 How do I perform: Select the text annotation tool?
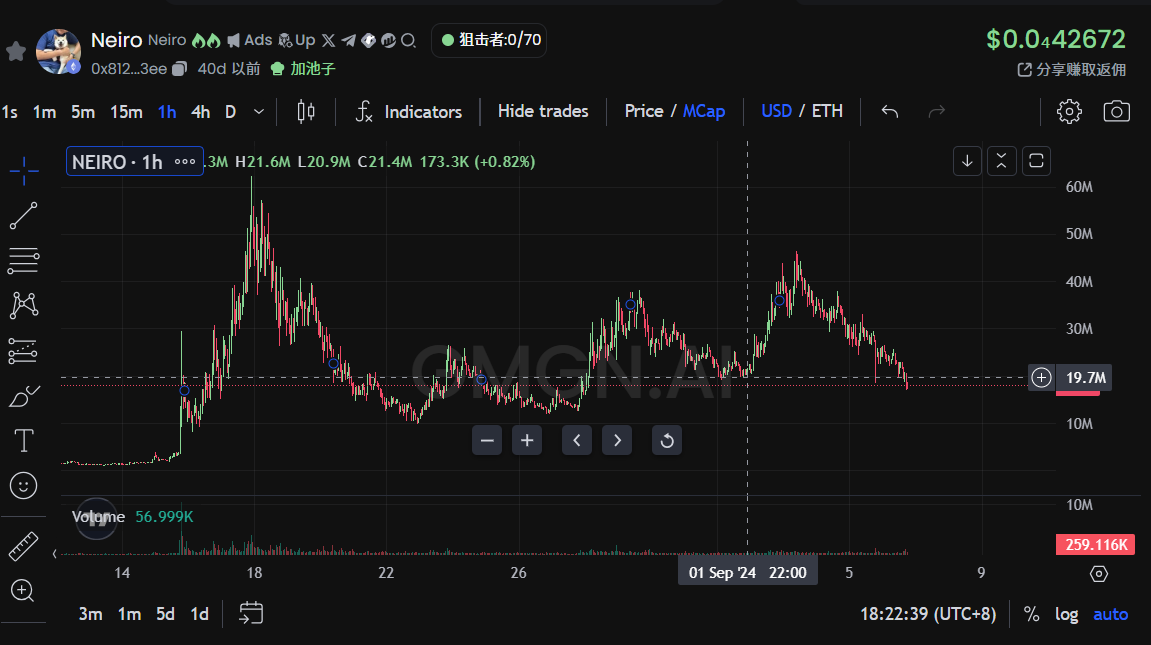click(23, 440)
